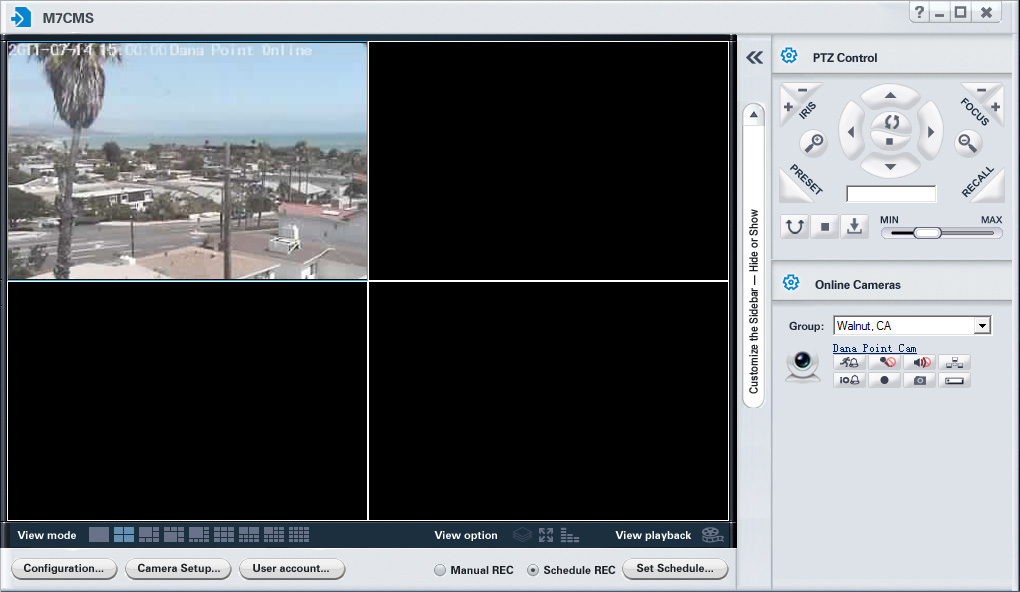Click the square stop button beside patrol

coord(824,227)
